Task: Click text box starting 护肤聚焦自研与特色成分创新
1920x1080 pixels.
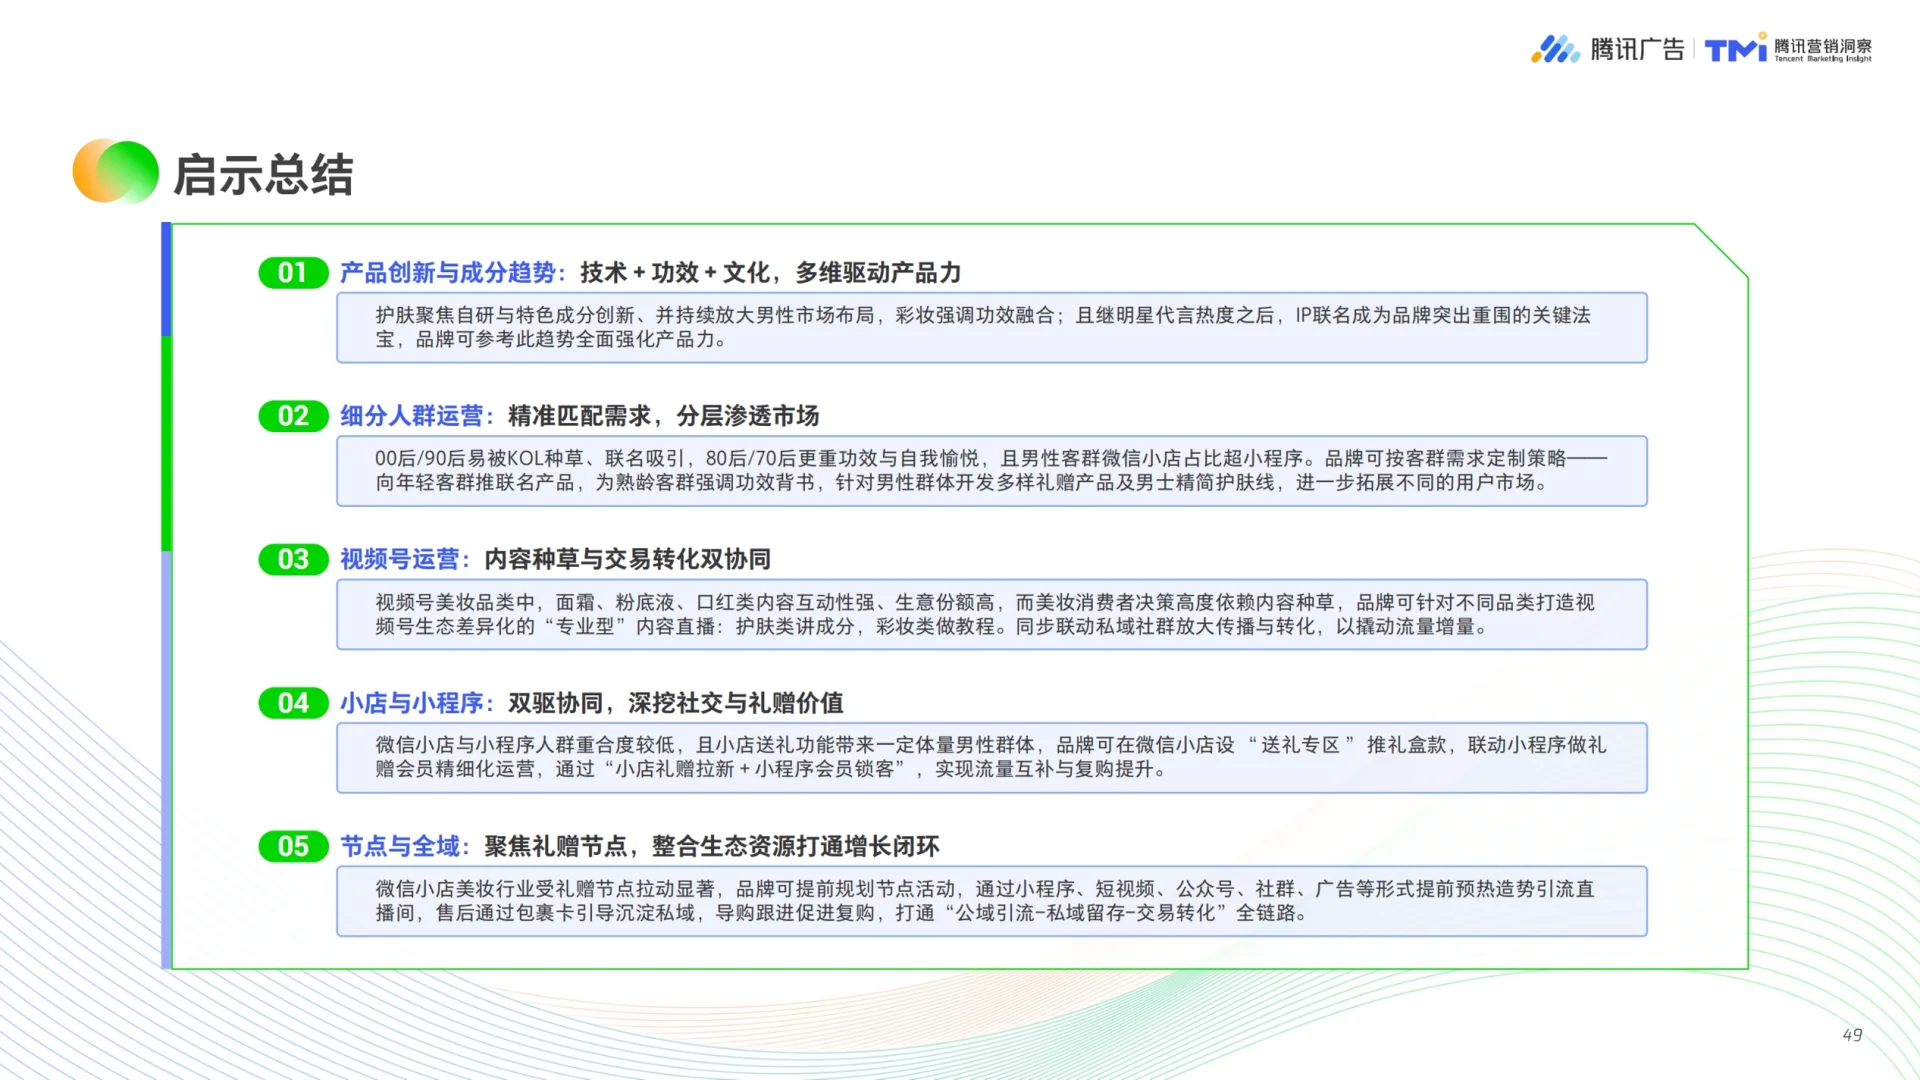Action: tap(992, 328)
